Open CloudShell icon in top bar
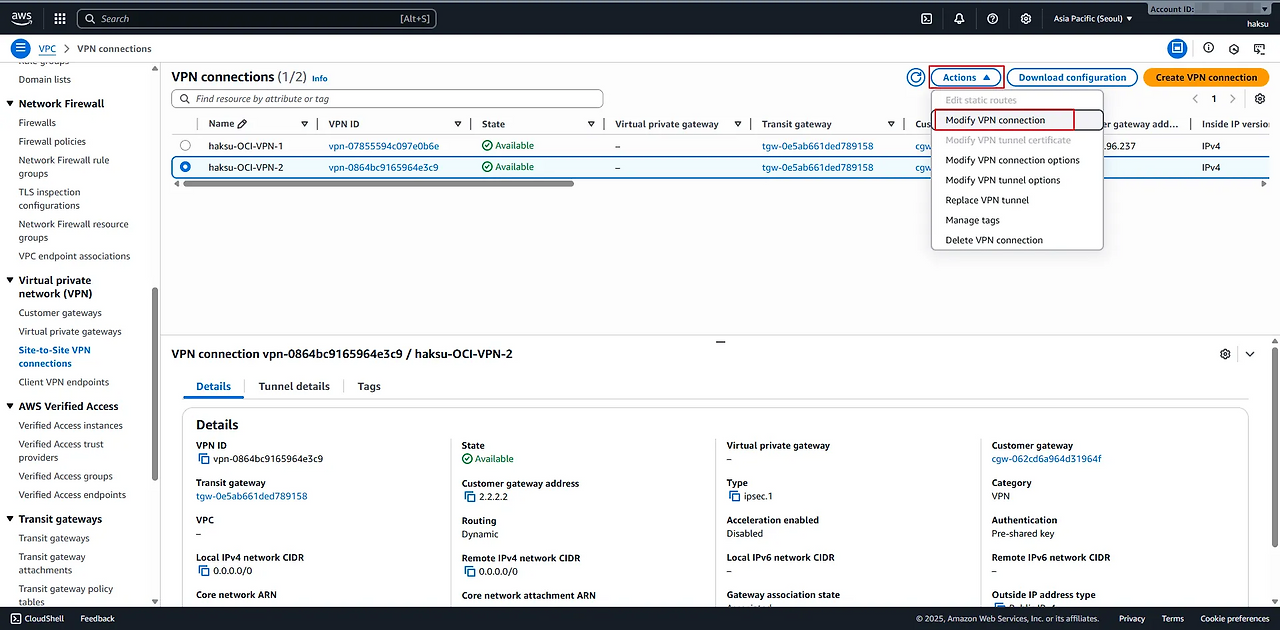Image resolution: width=1280 pixels, height=630 pixels. pyautogui.click(x=926, y=18)
